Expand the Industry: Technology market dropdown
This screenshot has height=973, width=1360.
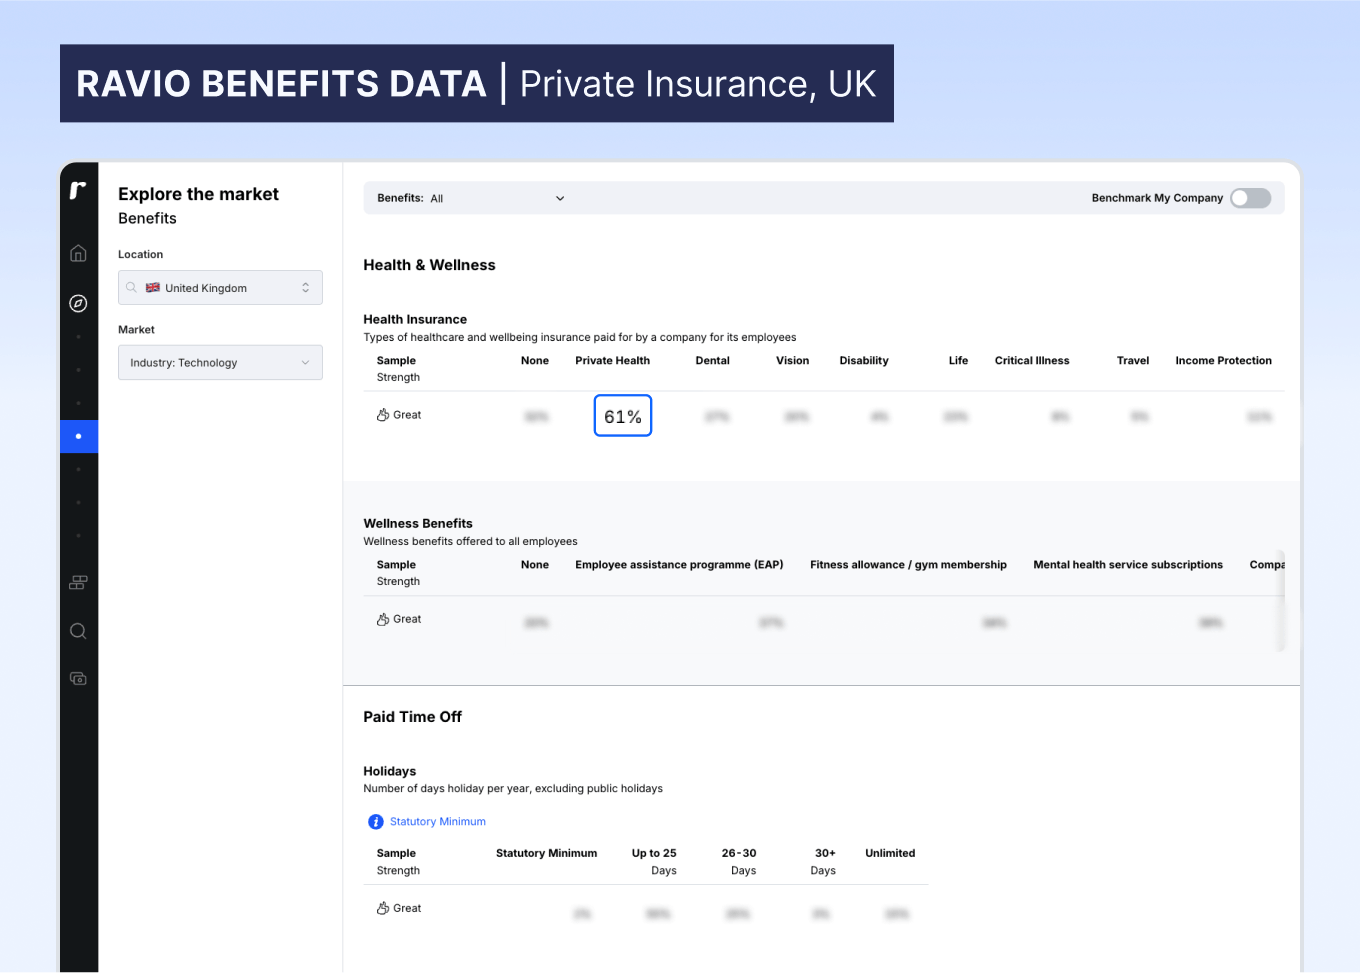(x=220, y=363)
